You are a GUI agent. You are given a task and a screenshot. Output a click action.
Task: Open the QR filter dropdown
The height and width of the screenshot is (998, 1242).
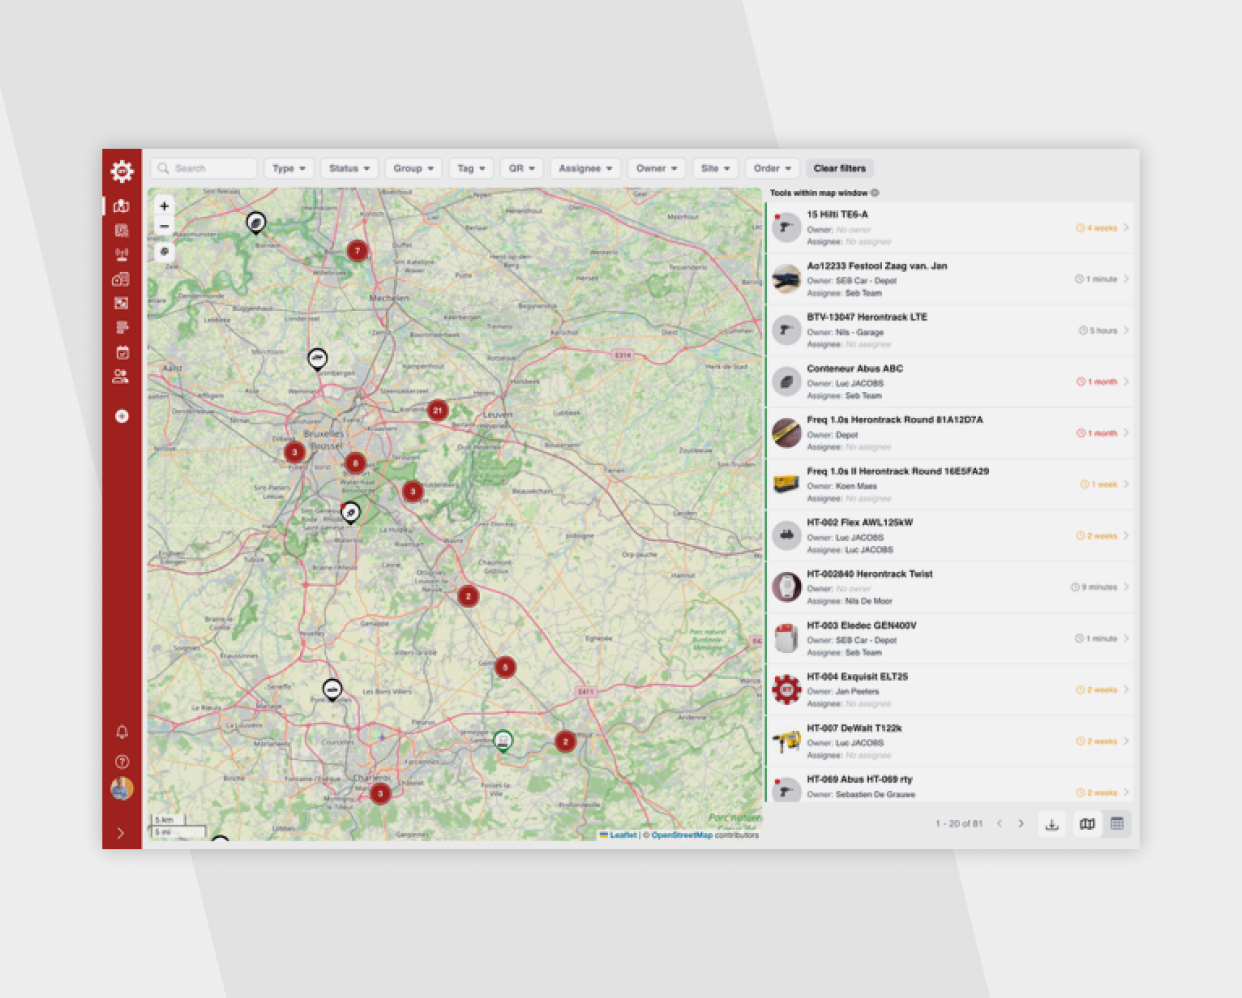point(522,168)
